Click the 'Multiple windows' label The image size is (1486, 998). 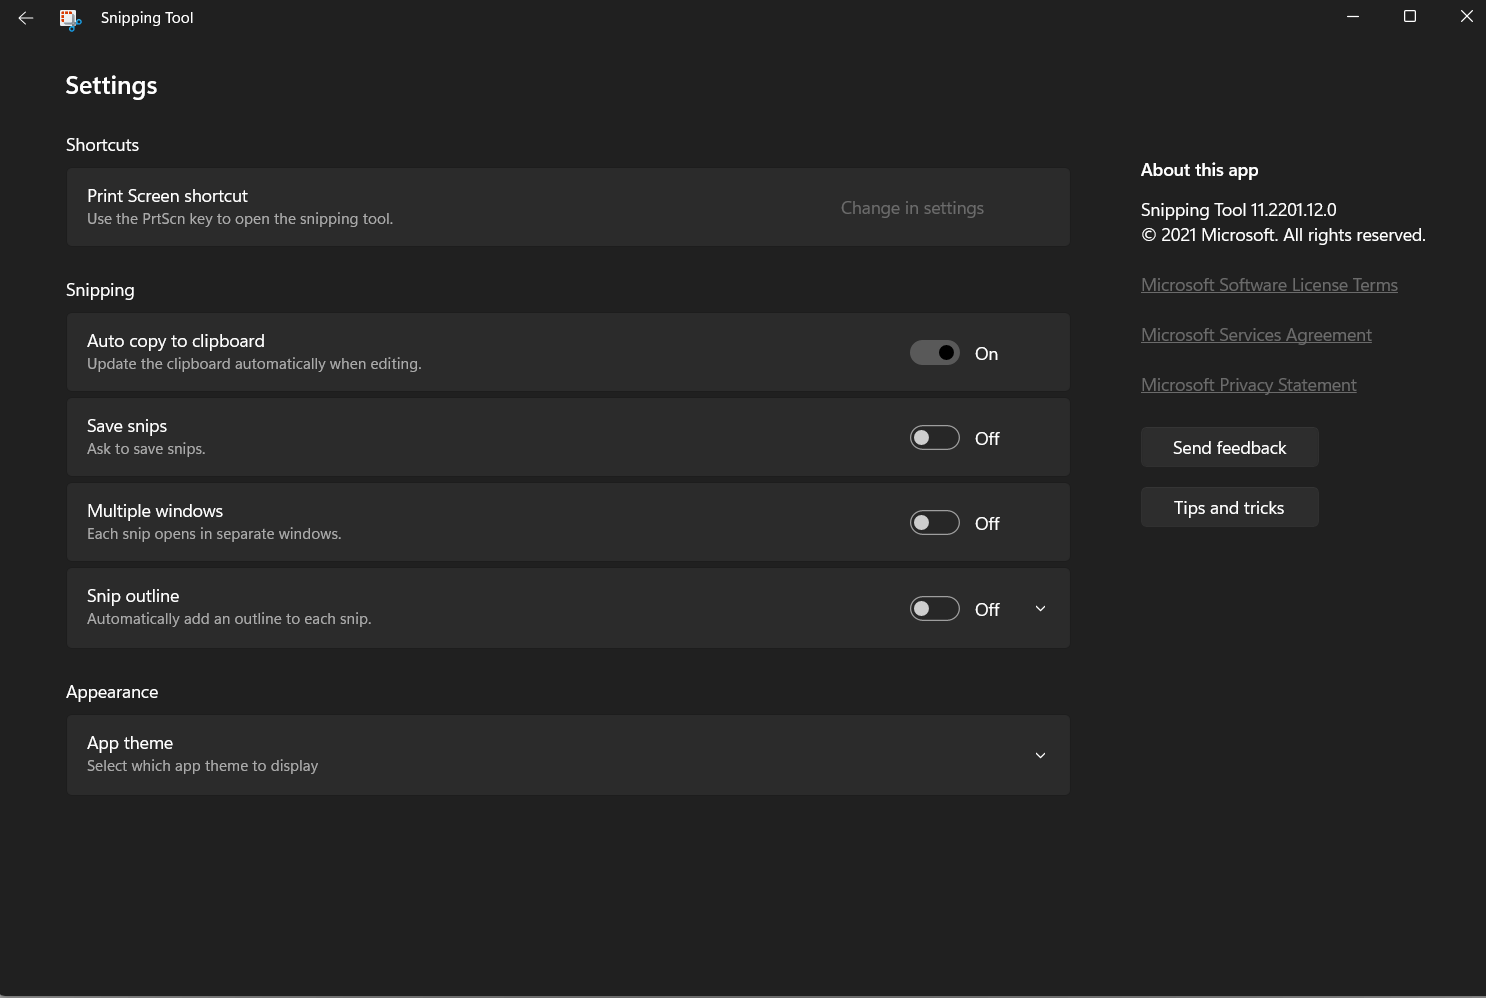155,511
